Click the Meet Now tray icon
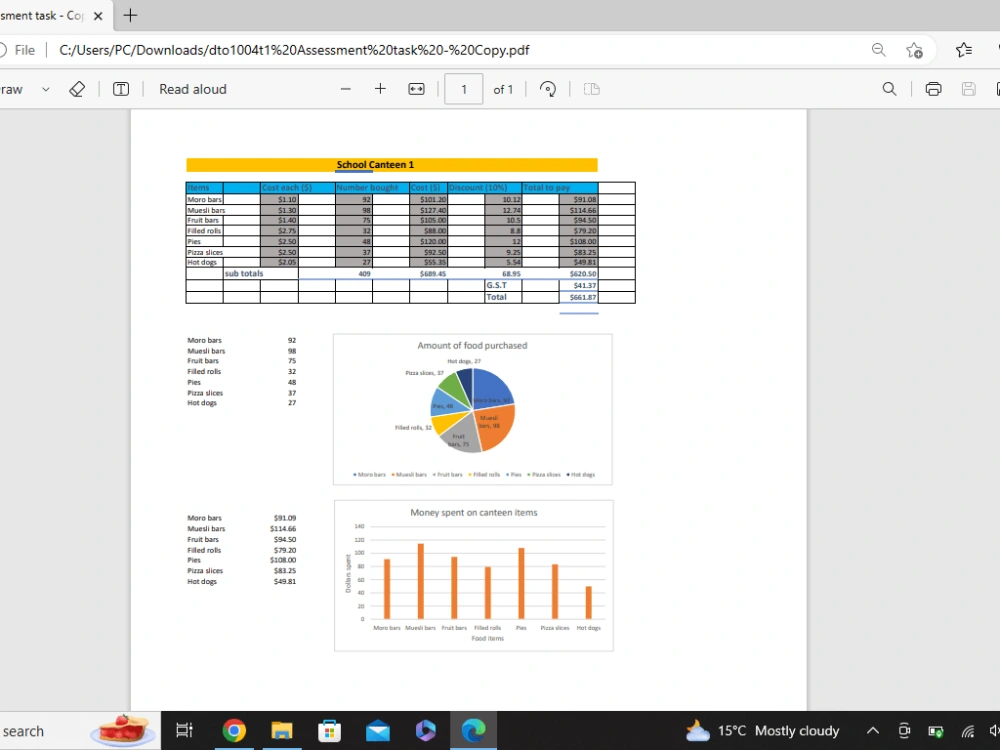 click(904, 731)
